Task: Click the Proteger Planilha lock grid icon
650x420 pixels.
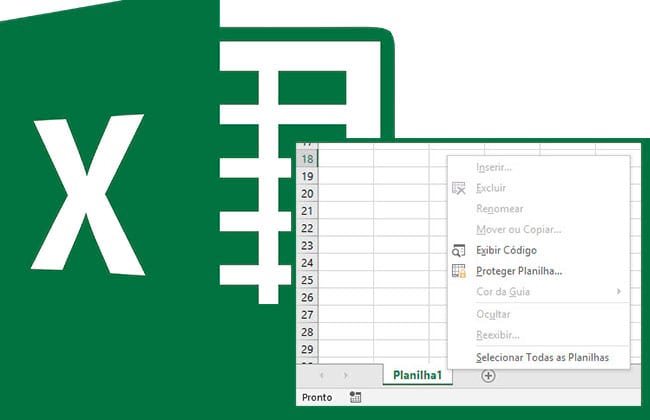Action: click(458, 271)
